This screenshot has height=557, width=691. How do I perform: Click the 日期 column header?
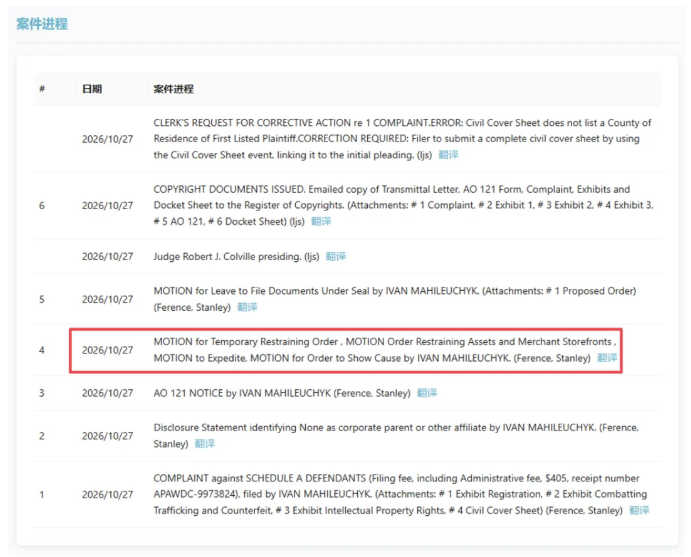[x=92, y=89]
